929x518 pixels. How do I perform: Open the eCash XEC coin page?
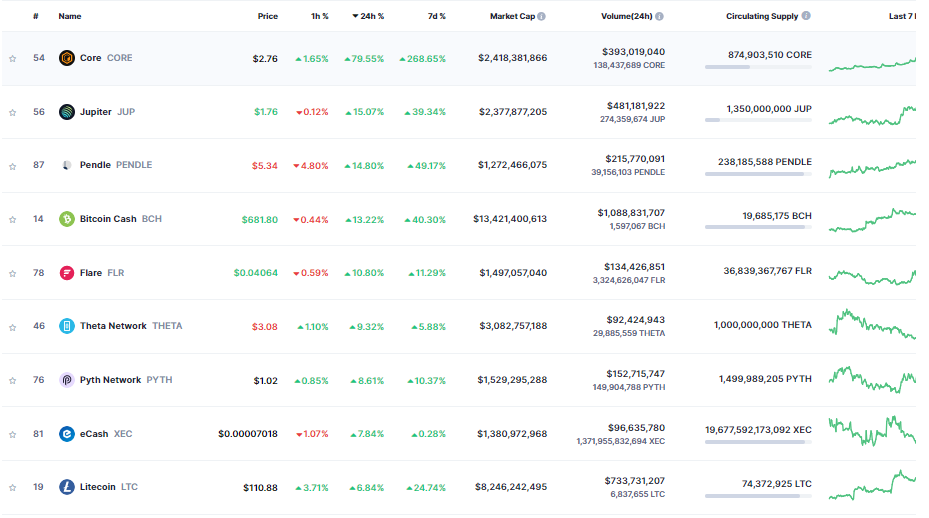(x=106, y=434)
